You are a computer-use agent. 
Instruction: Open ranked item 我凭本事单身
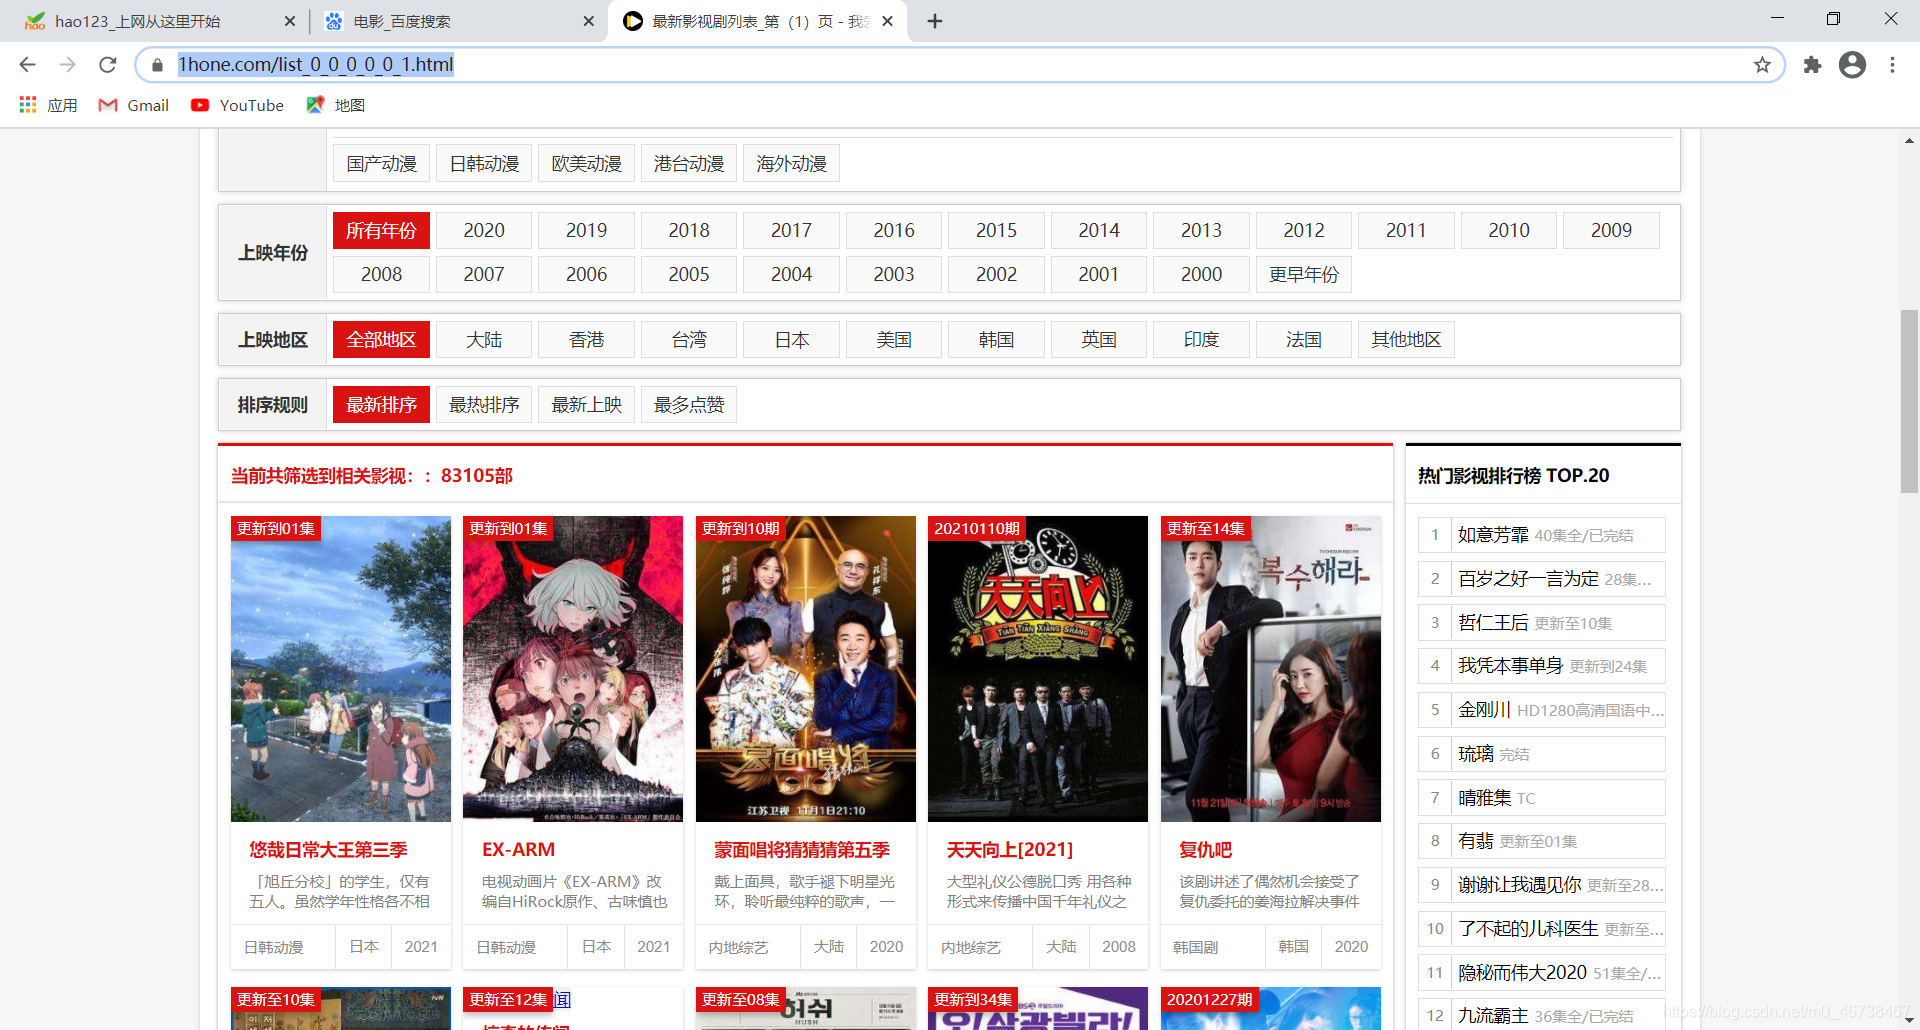[1510, 666]
